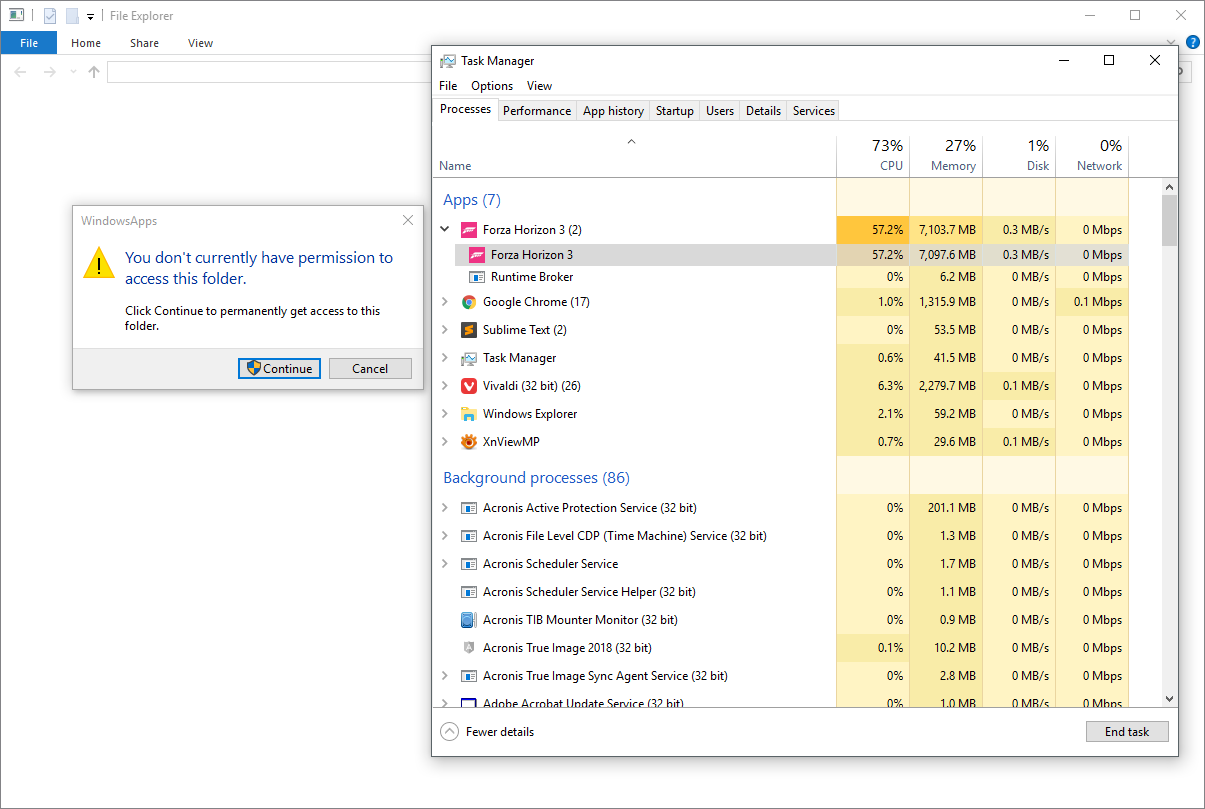Click the Acronis File Level CDP service icon

468,536
